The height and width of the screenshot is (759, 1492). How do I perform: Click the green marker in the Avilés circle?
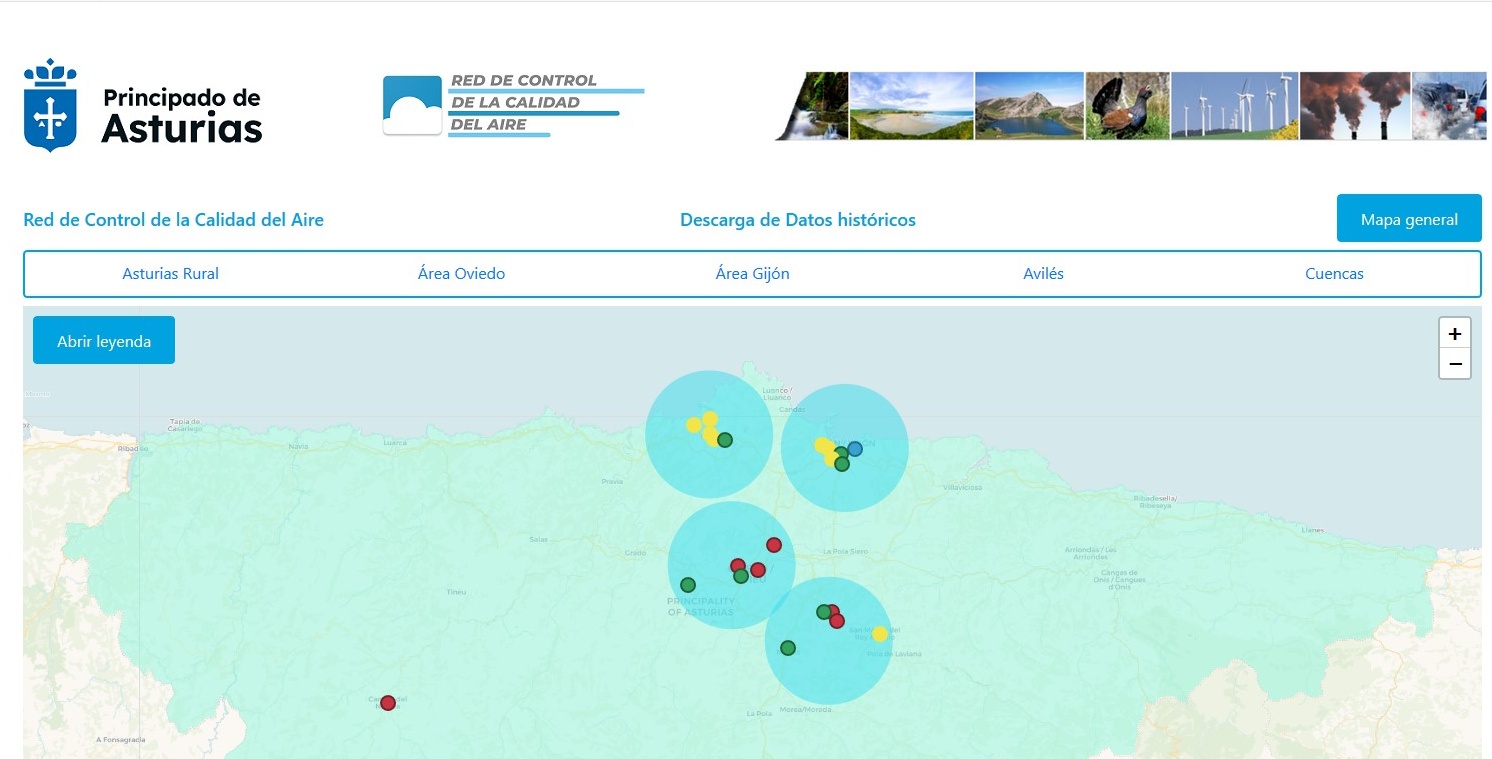[x=725, y=440]
